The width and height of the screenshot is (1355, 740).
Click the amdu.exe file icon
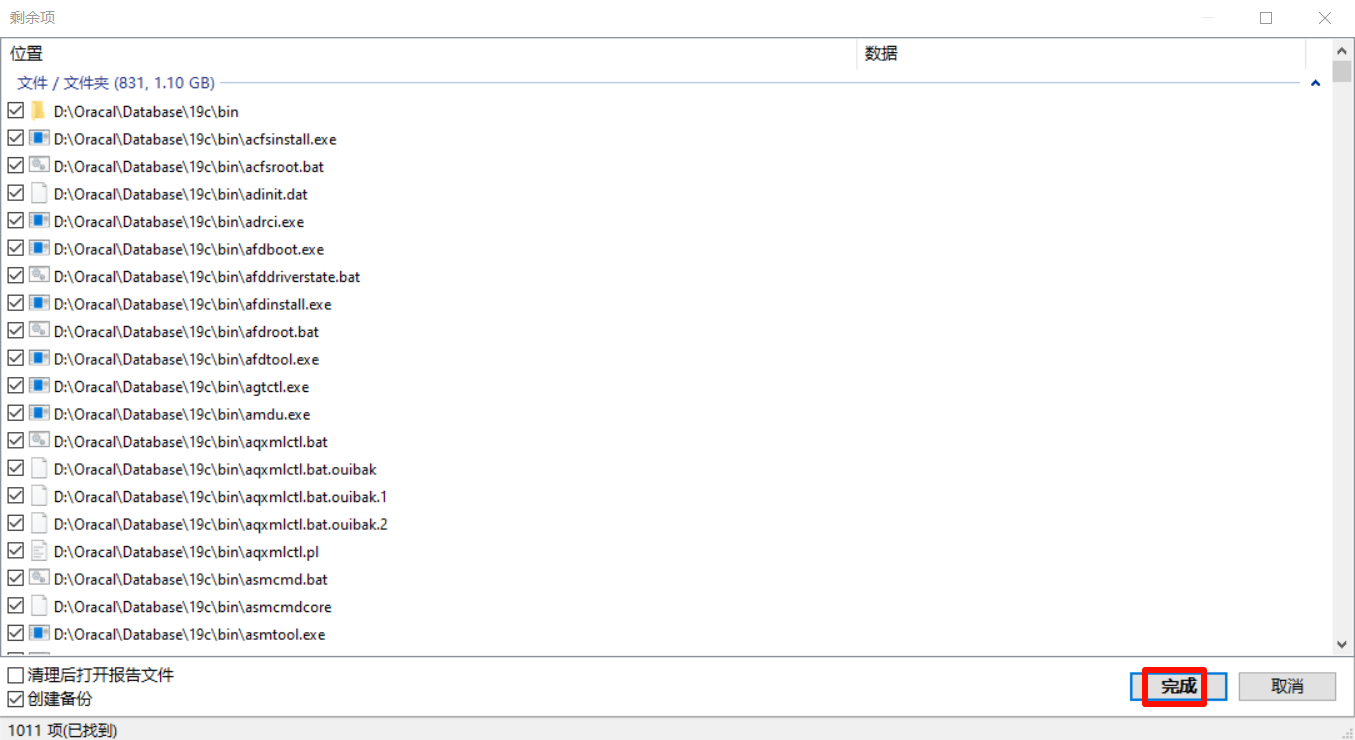[39, 413]
